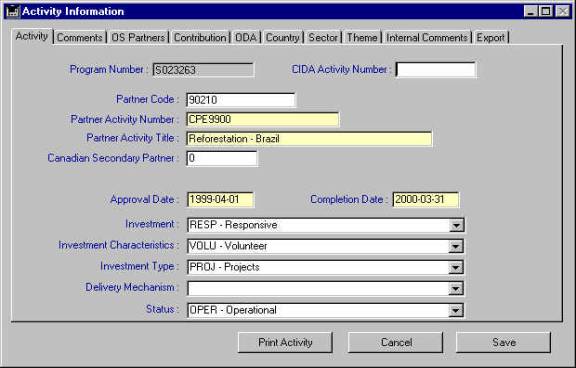Viewport: 576px width, 368px height.
Task: Open the Delivery Mechanism dropdown arrow
Action: coord(456,289)
